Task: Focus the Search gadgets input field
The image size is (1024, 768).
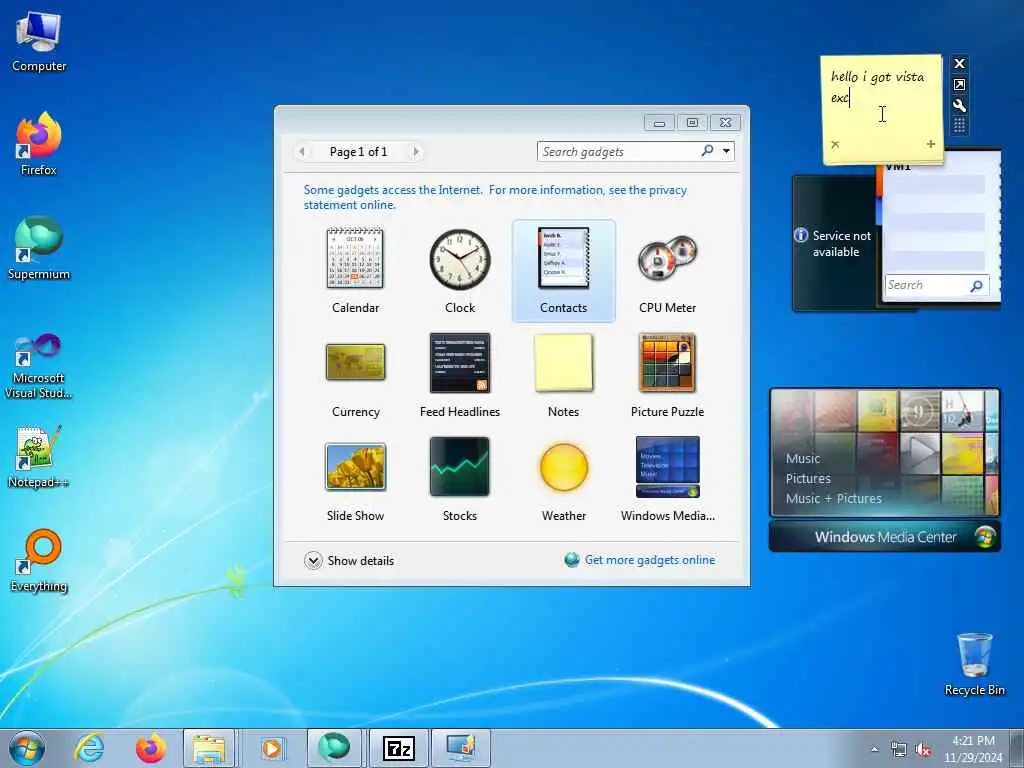Action: click(619, 152)
